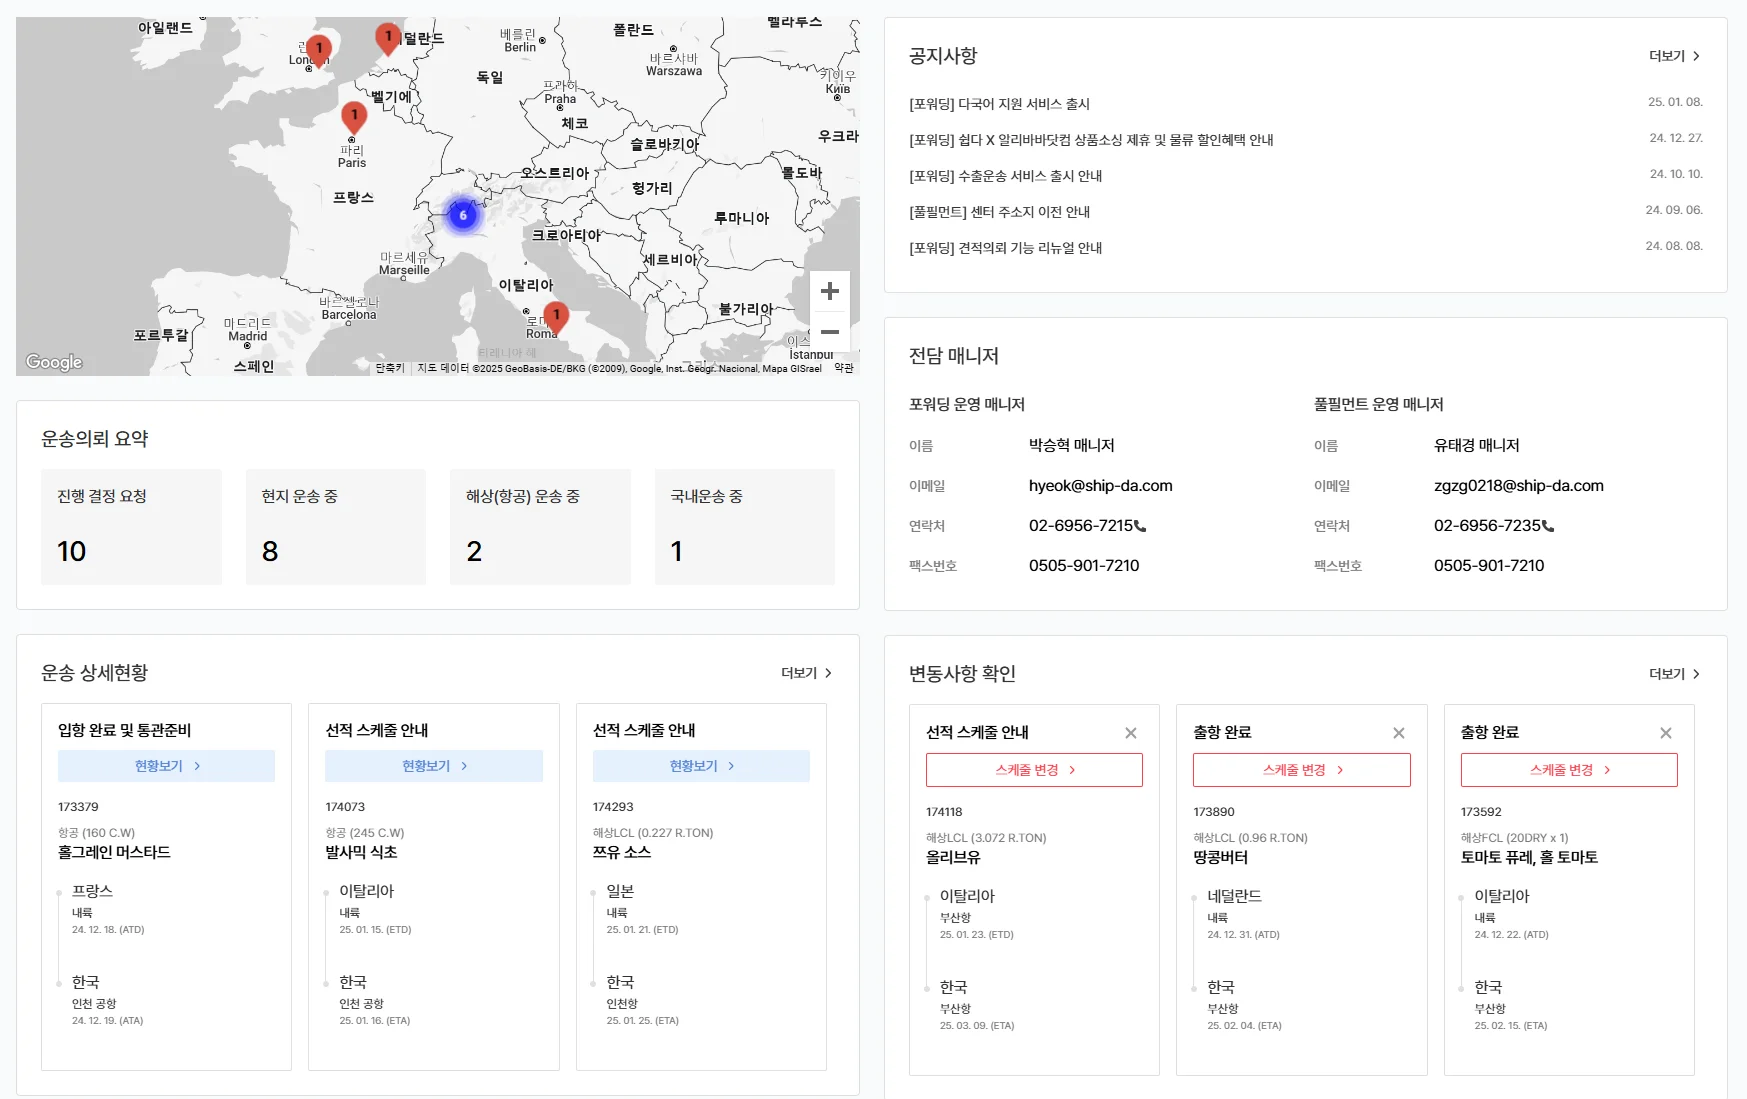Open the 다국어 지원 서비스 출시 notice
The image size is (1747, 1099).
click(999, 104)
